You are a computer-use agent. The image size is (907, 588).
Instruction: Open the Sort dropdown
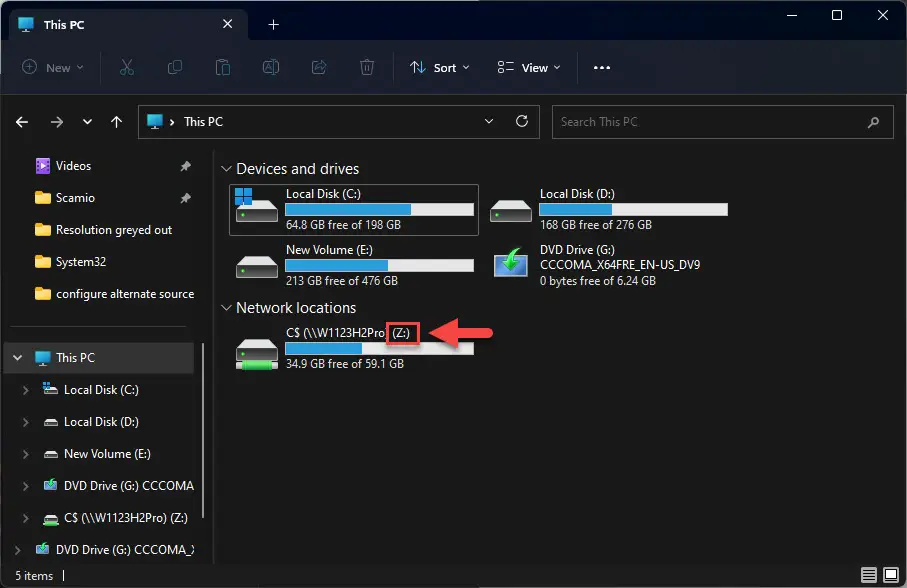click(440, 67)
